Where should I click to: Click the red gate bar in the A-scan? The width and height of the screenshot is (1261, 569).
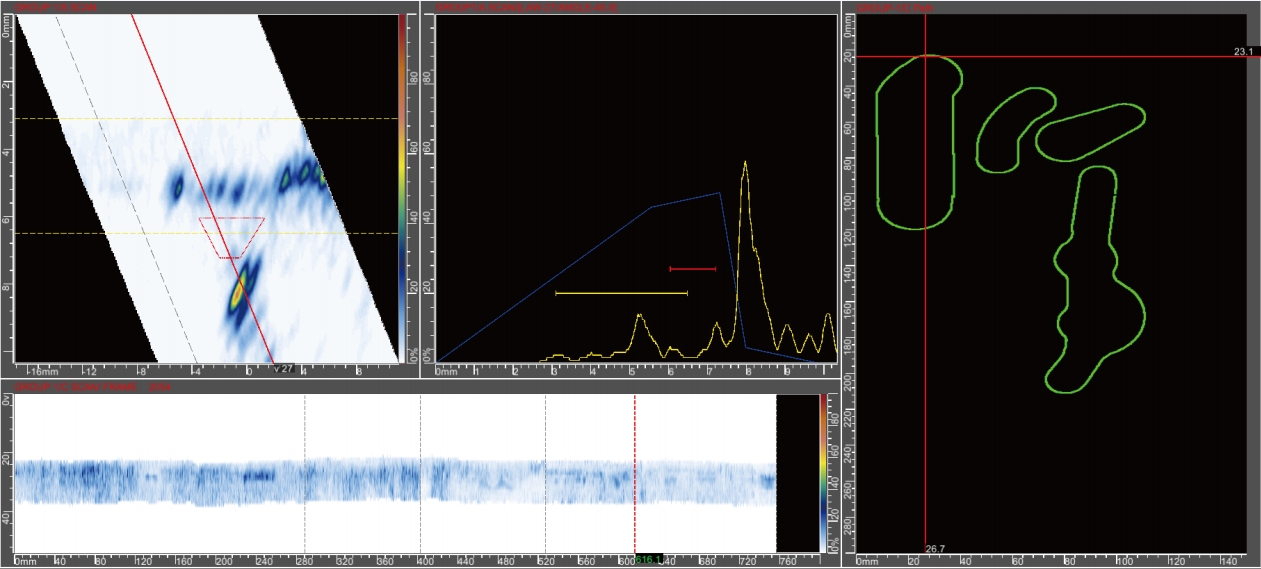(692, 268)
